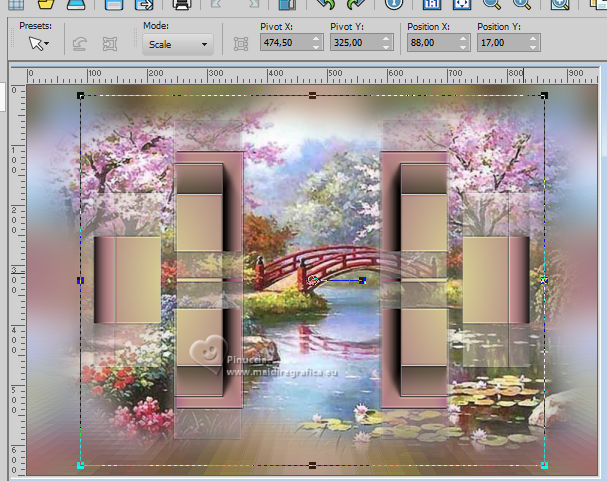Click the Save disk icon
Image resolution: width=607 pixels, height=481 pixels.
(x=114, y=4)
